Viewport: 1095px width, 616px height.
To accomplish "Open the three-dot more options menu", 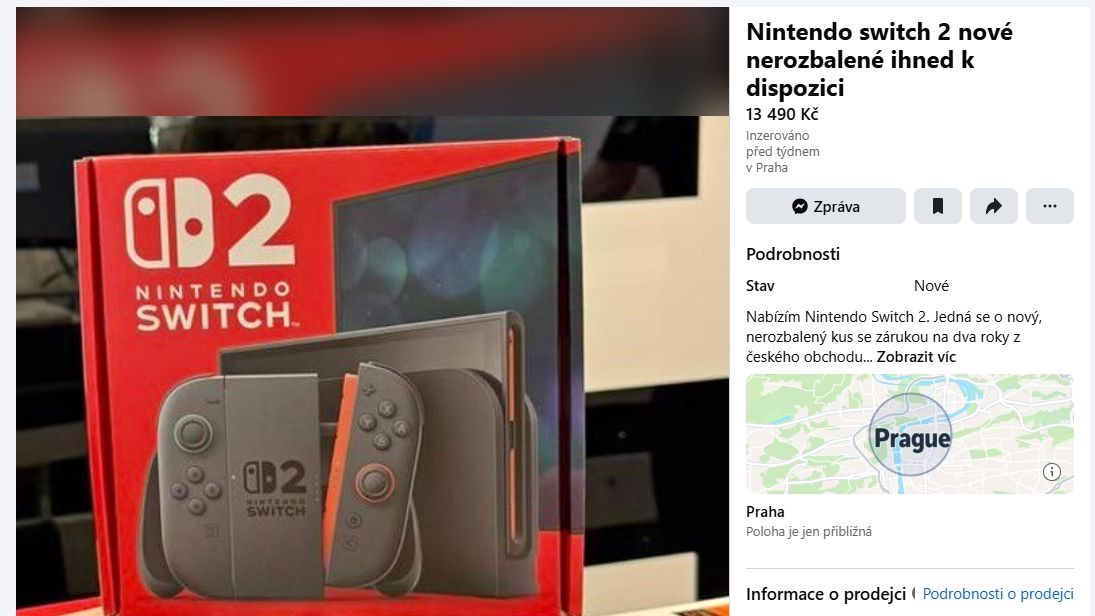I will [1049, 206].
